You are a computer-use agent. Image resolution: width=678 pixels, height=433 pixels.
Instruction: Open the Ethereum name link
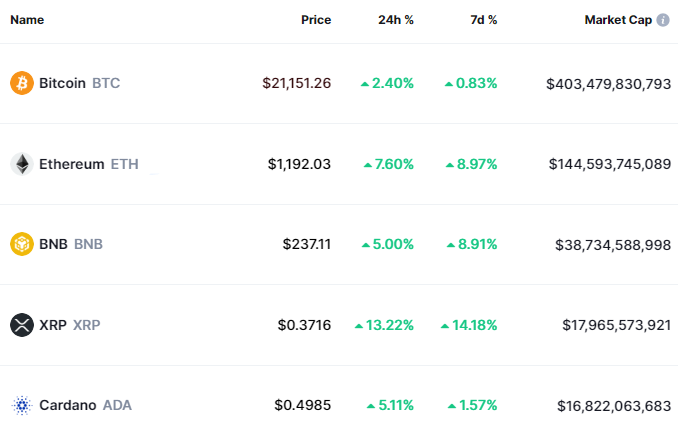pos(71,164)
